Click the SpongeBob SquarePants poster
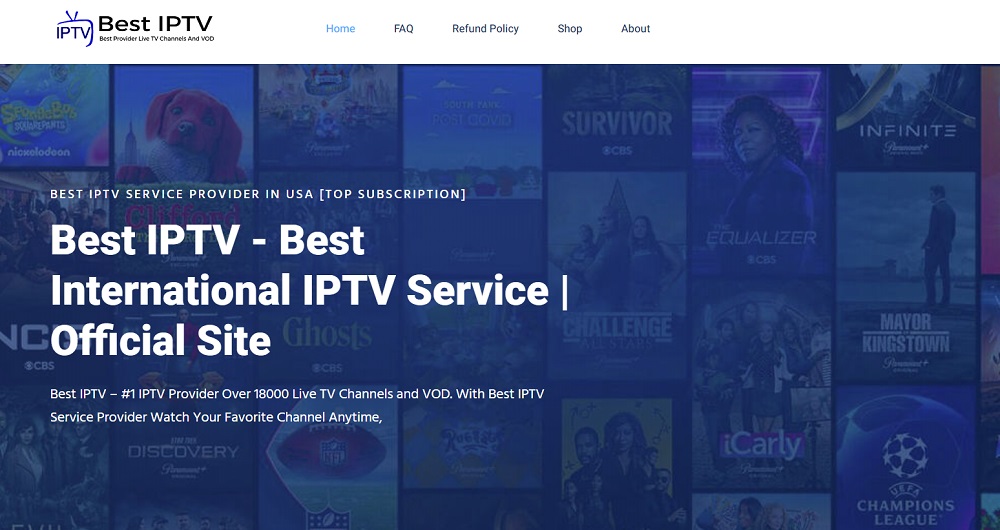 pos(54,115)
